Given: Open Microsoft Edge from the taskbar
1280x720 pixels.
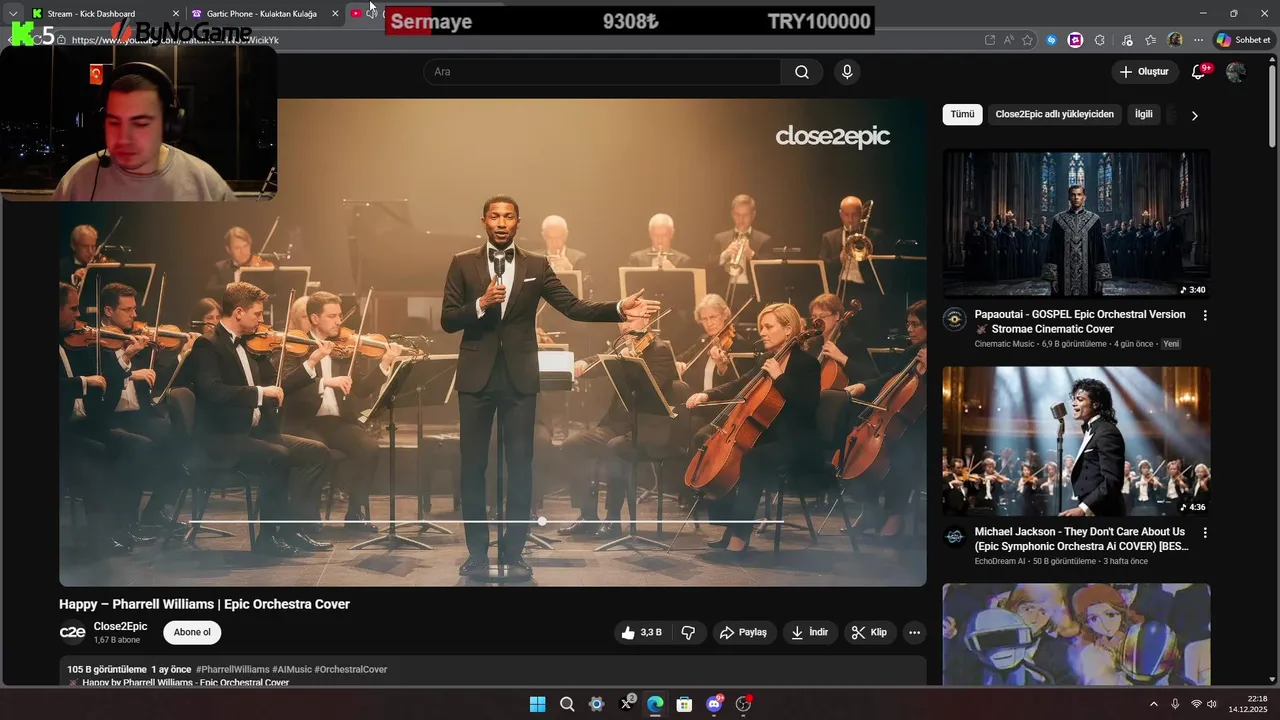Looking at the screenshot, I should coord(655,704).
